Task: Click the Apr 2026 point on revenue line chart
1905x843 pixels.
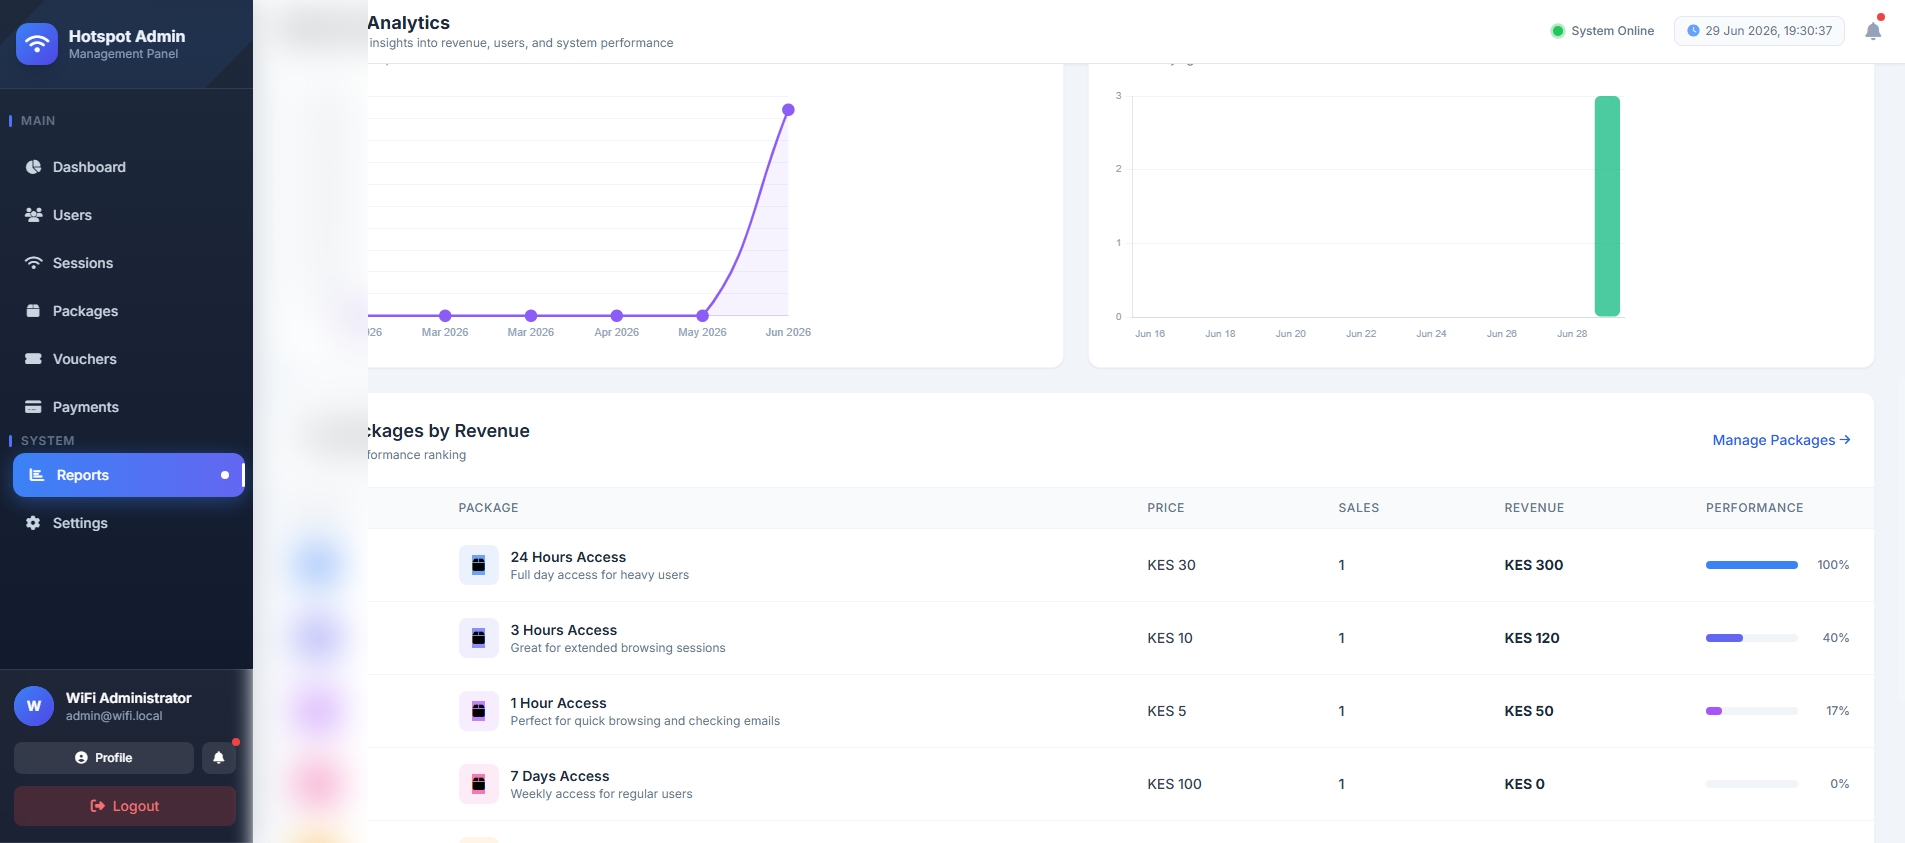Action: [617, 316]
